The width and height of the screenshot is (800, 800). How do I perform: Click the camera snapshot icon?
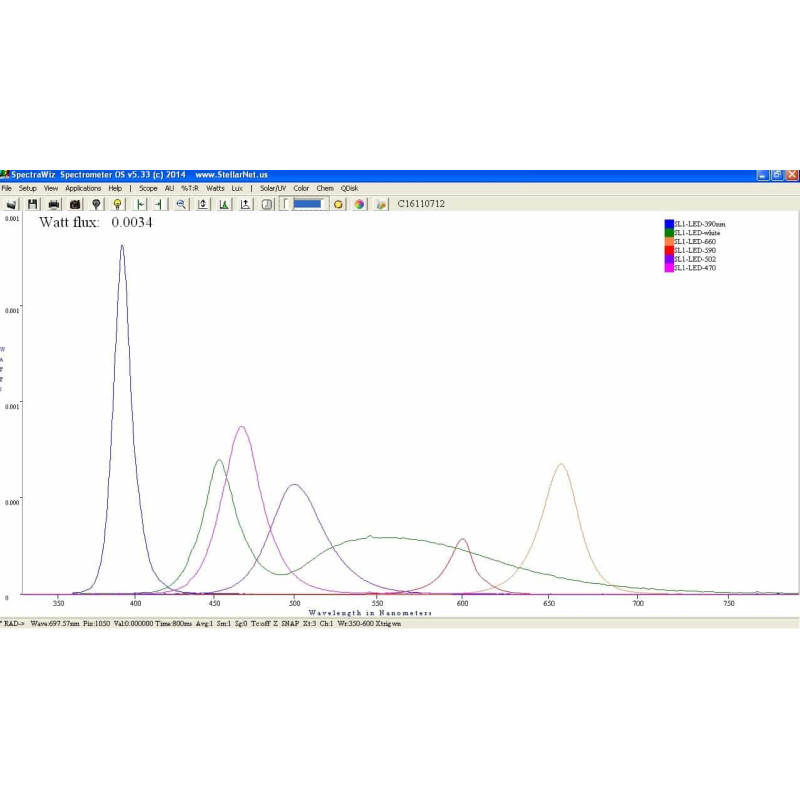[x=75, y=204]
